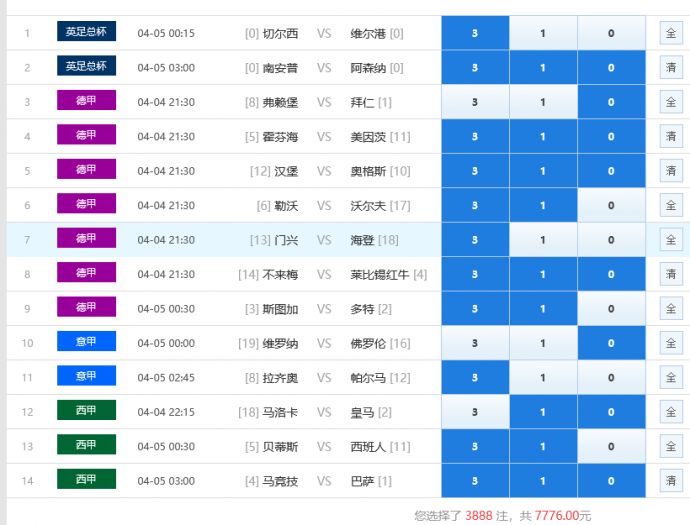
Task: Click 英足总杯 league tag in row 1
Action: [86, 32]
